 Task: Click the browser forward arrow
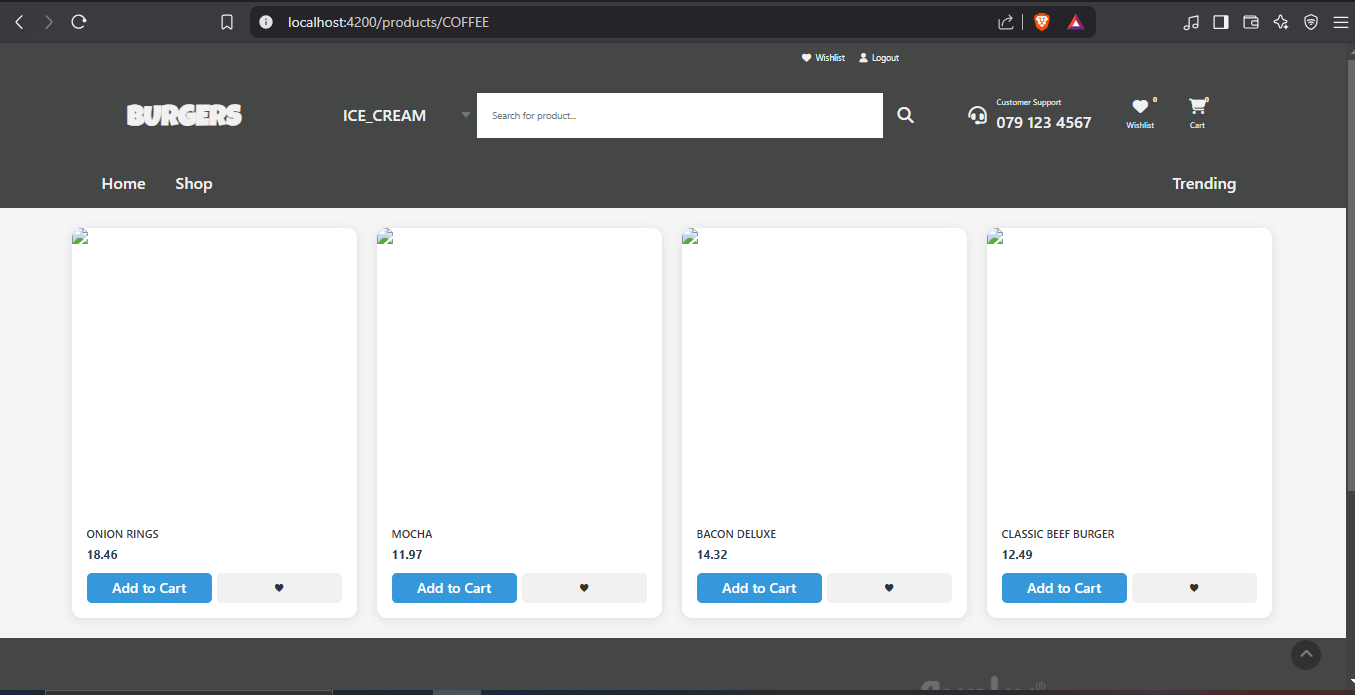coord(48,22)
